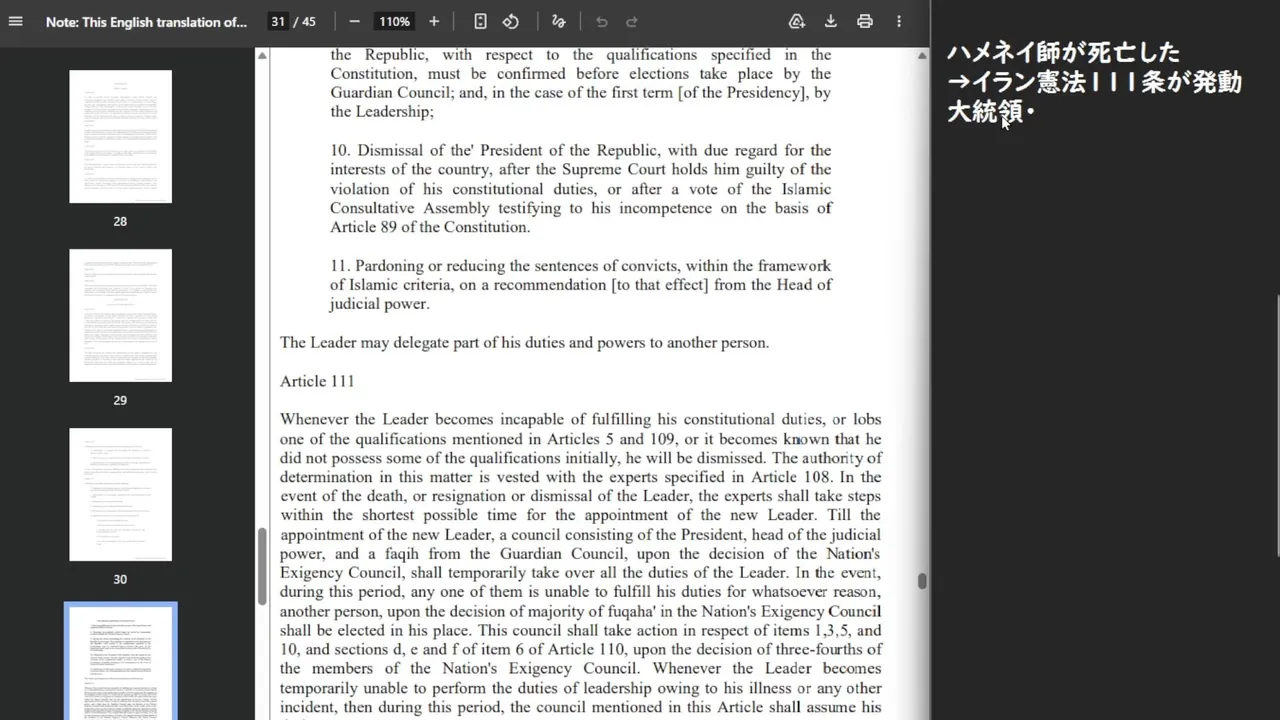The height and width of the screenshot is (720, 1280).
Task: Click the thumbnail label '28'
Action: pos(120,221)
